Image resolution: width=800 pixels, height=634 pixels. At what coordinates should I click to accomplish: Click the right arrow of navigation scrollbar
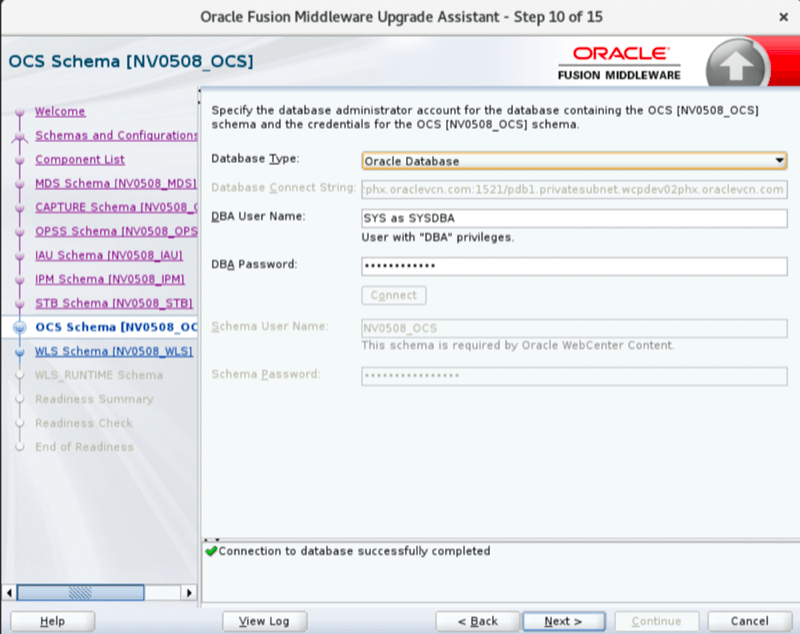pyautogui.click(x=189, y=593)
